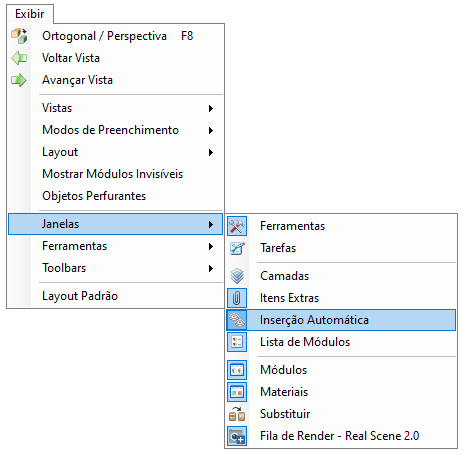
Task: Click the Itens Extras paperclip icon
Action: [x=237, y=298]
